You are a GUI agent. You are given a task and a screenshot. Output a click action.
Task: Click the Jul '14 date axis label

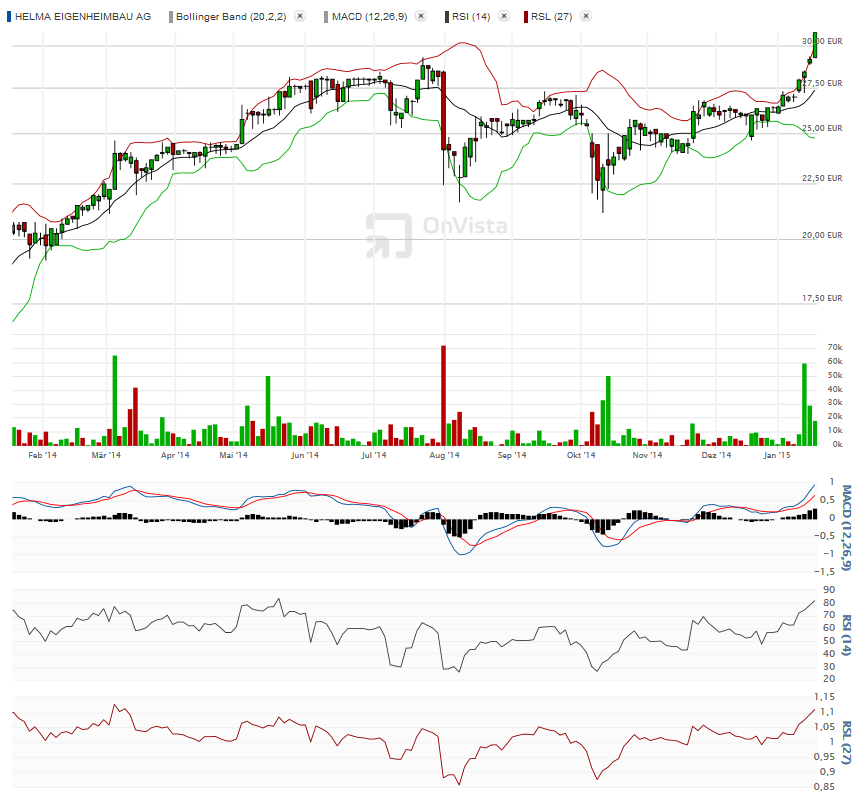point(374,455)
